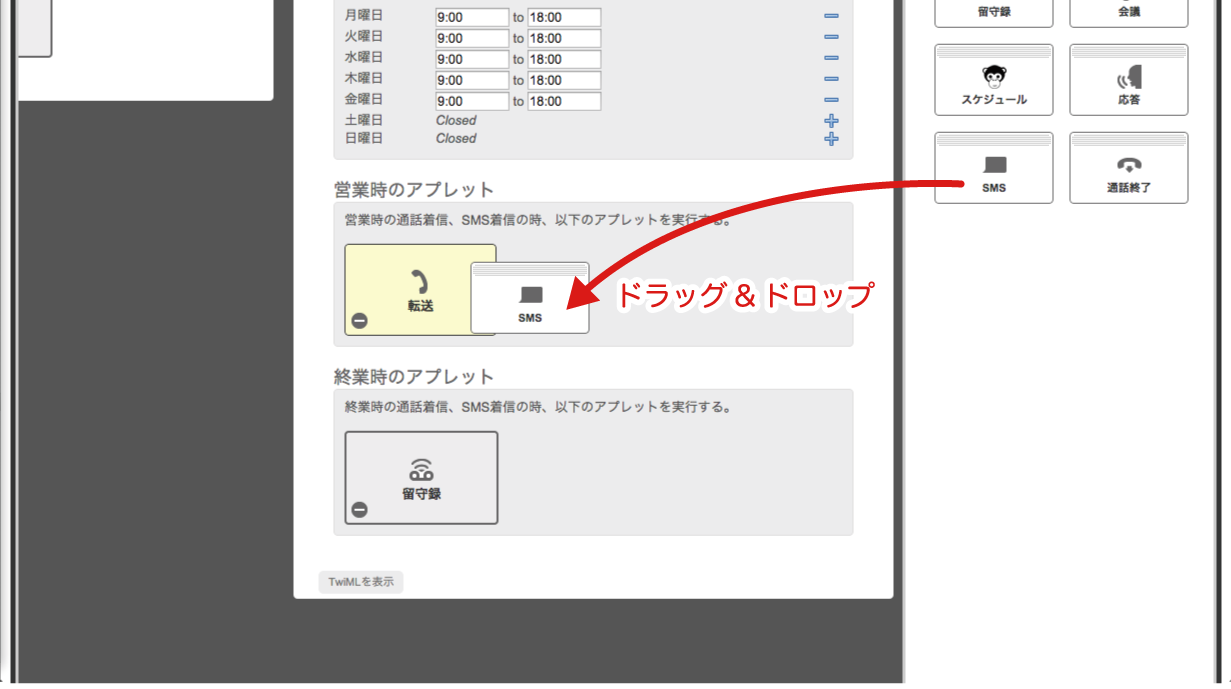
Task: Edit the 金曜日 opening time field
Action: point(472,101)
